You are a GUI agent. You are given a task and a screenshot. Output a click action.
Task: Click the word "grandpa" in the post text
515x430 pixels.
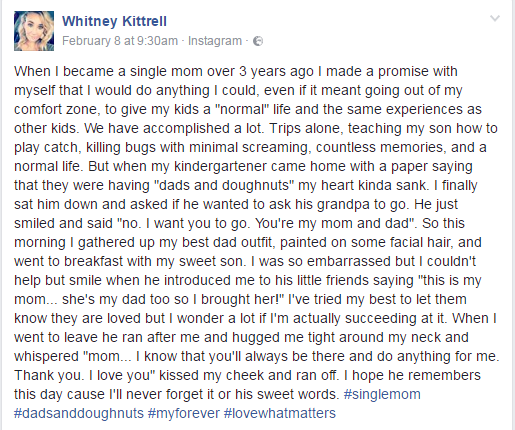click(x=343, y=204)
